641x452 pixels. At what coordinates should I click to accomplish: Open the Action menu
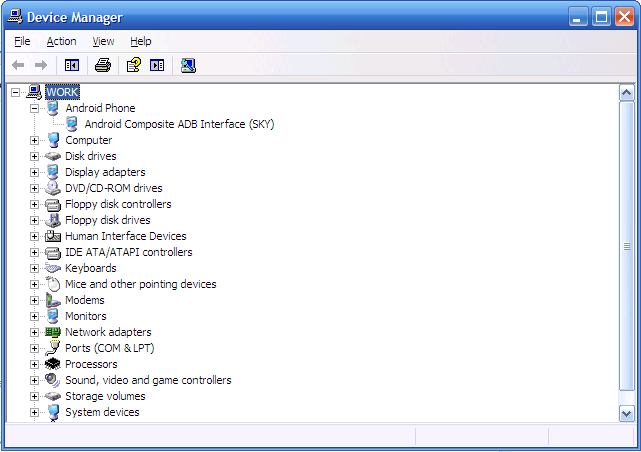61,41
